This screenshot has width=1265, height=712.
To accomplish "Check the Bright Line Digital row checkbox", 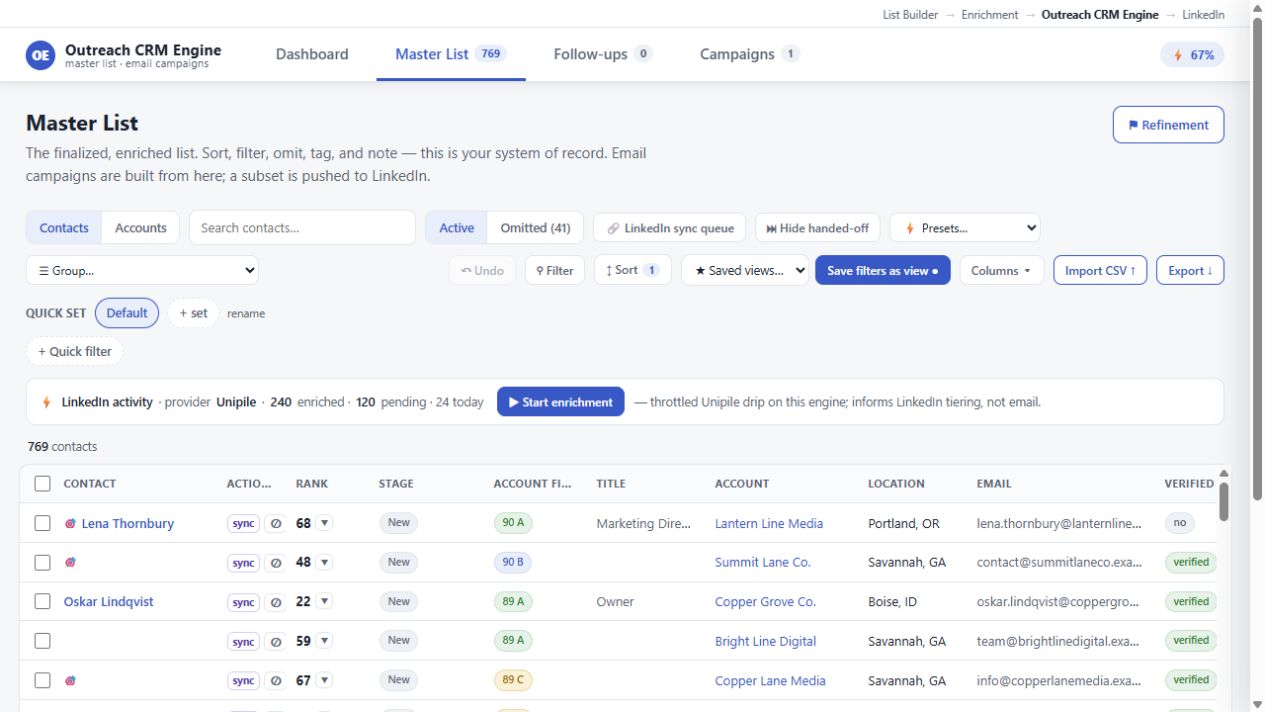I will [x=42, y=641].
